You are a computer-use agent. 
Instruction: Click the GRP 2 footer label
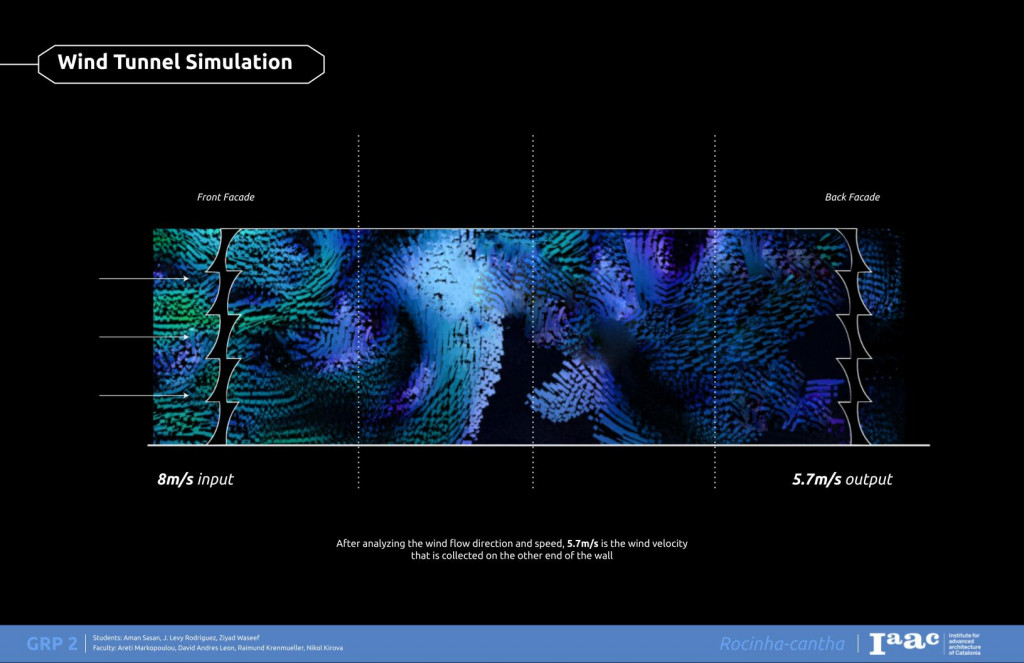52,643
